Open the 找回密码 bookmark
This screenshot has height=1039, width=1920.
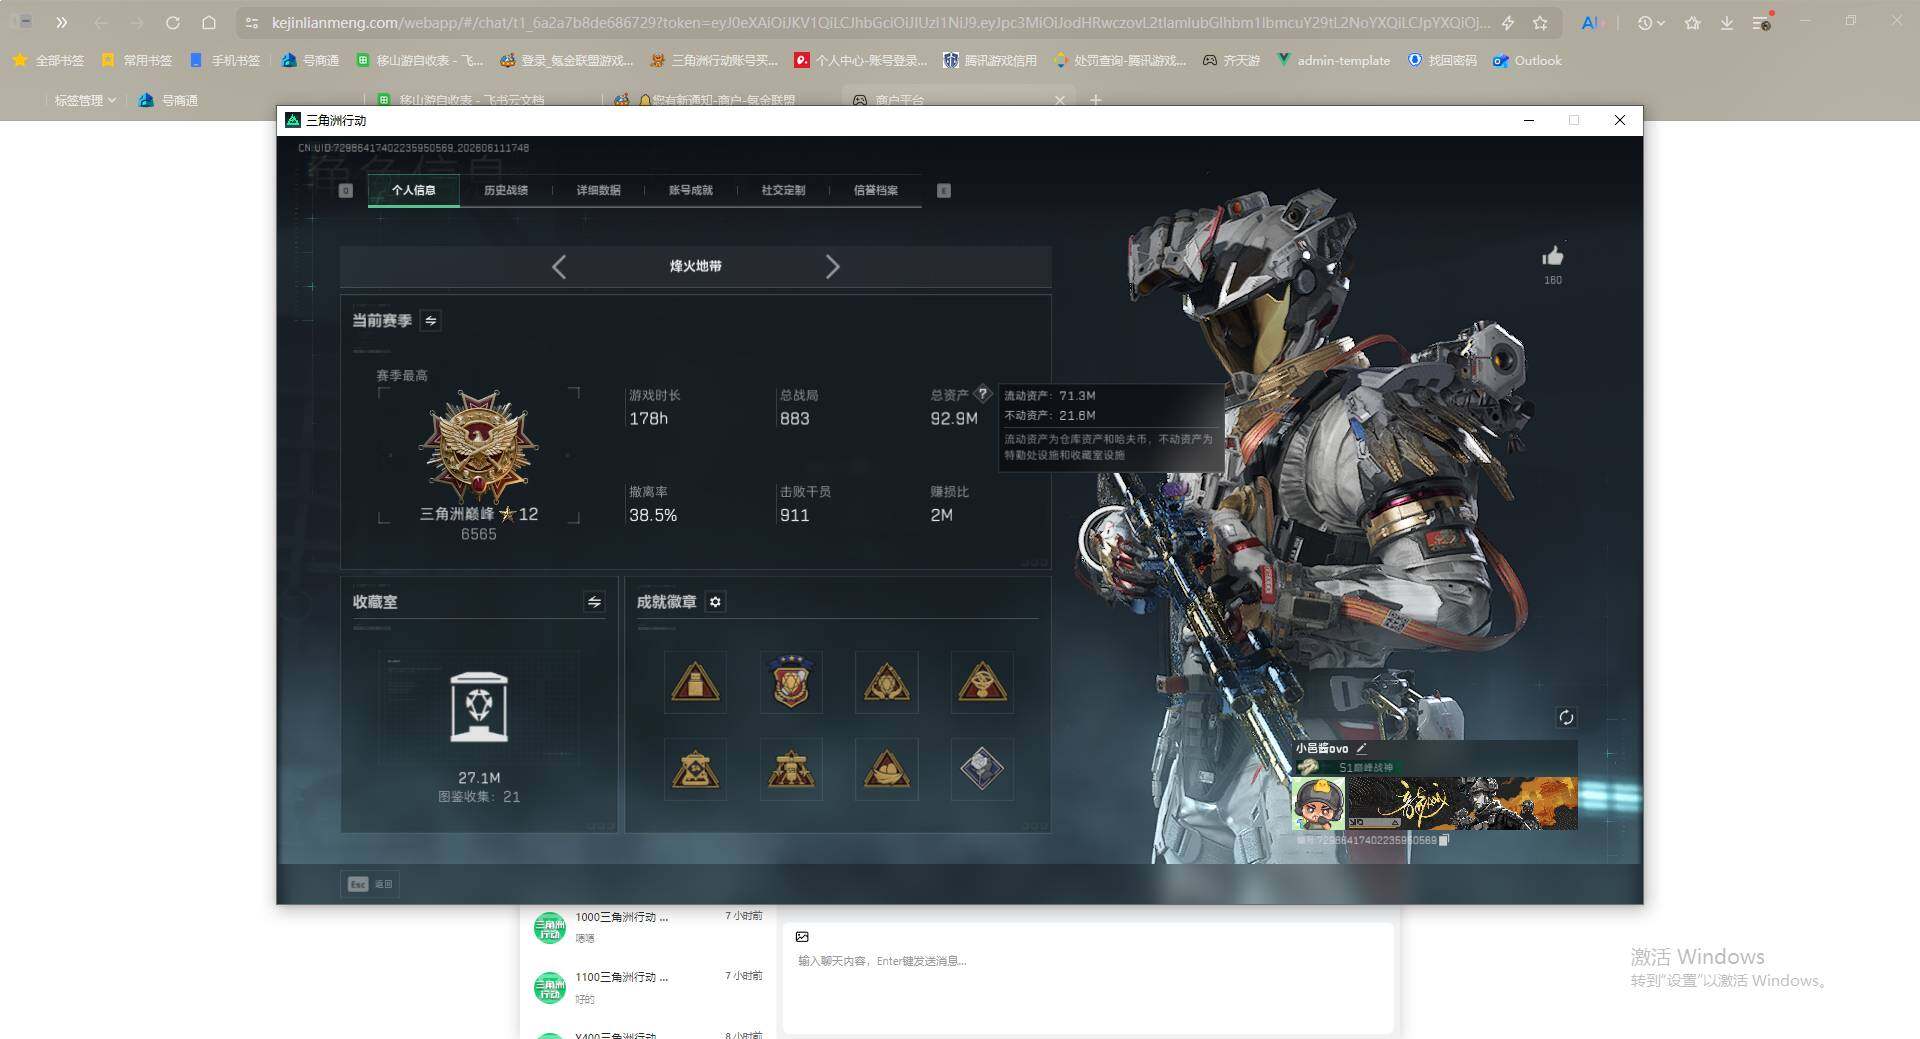click(x=1442, y=61)
